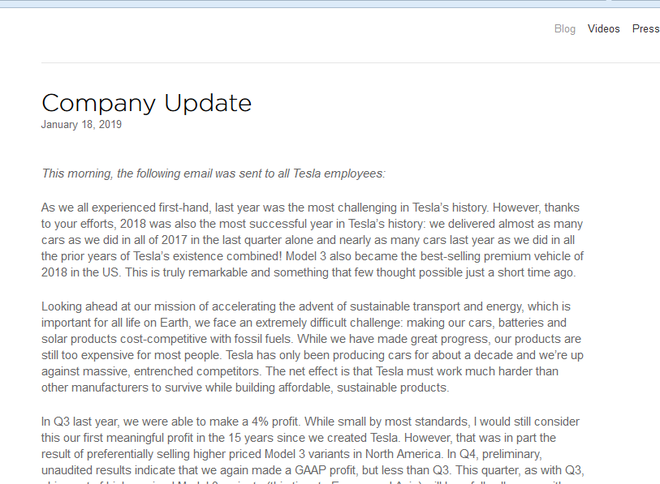The height and width of the screenshot is (484, 660).
Task: Click the January 18, 2019 date
Action: click(x=81, y=125)
